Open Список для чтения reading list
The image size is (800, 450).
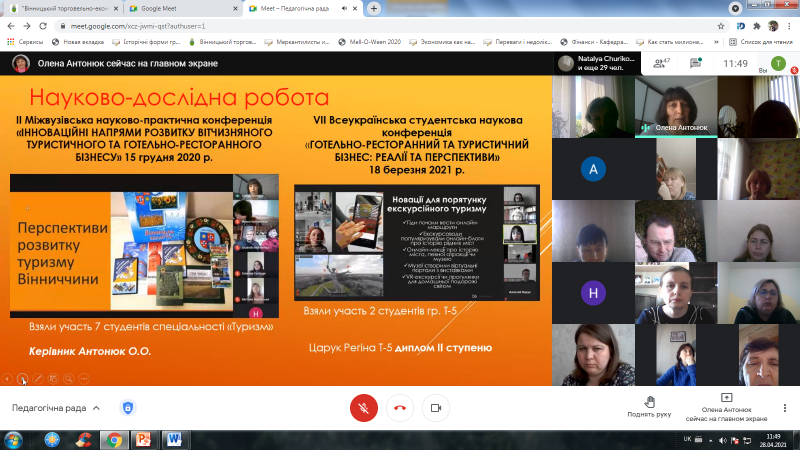click(761, 42)
